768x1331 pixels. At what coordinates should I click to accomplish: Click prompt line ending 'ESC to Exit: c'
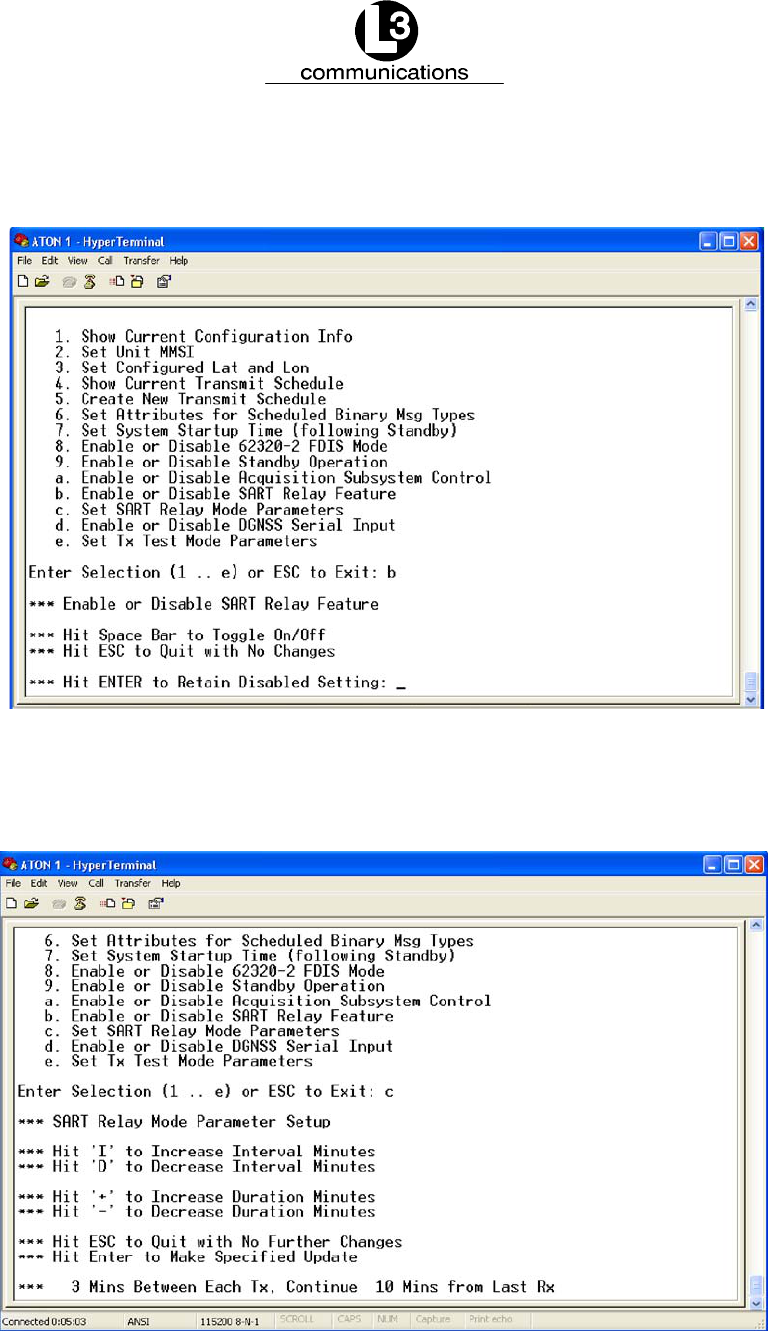click(x=206, y=1092)
